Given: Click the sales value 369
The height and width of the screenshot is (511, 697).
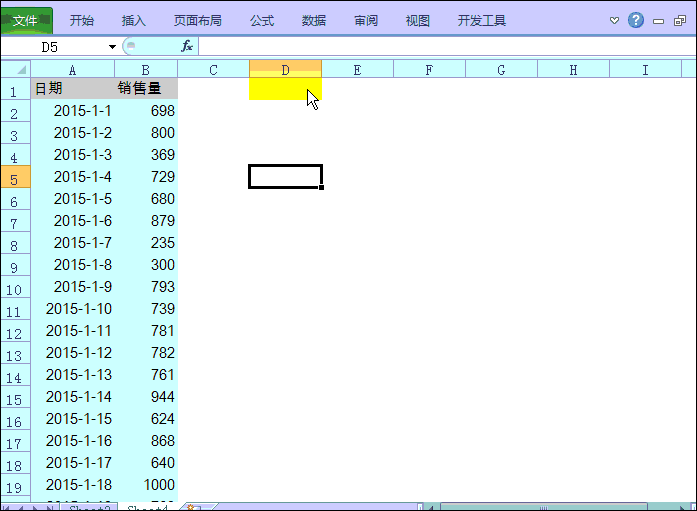Looking at the screenshot, I should (x=146, y=155).
